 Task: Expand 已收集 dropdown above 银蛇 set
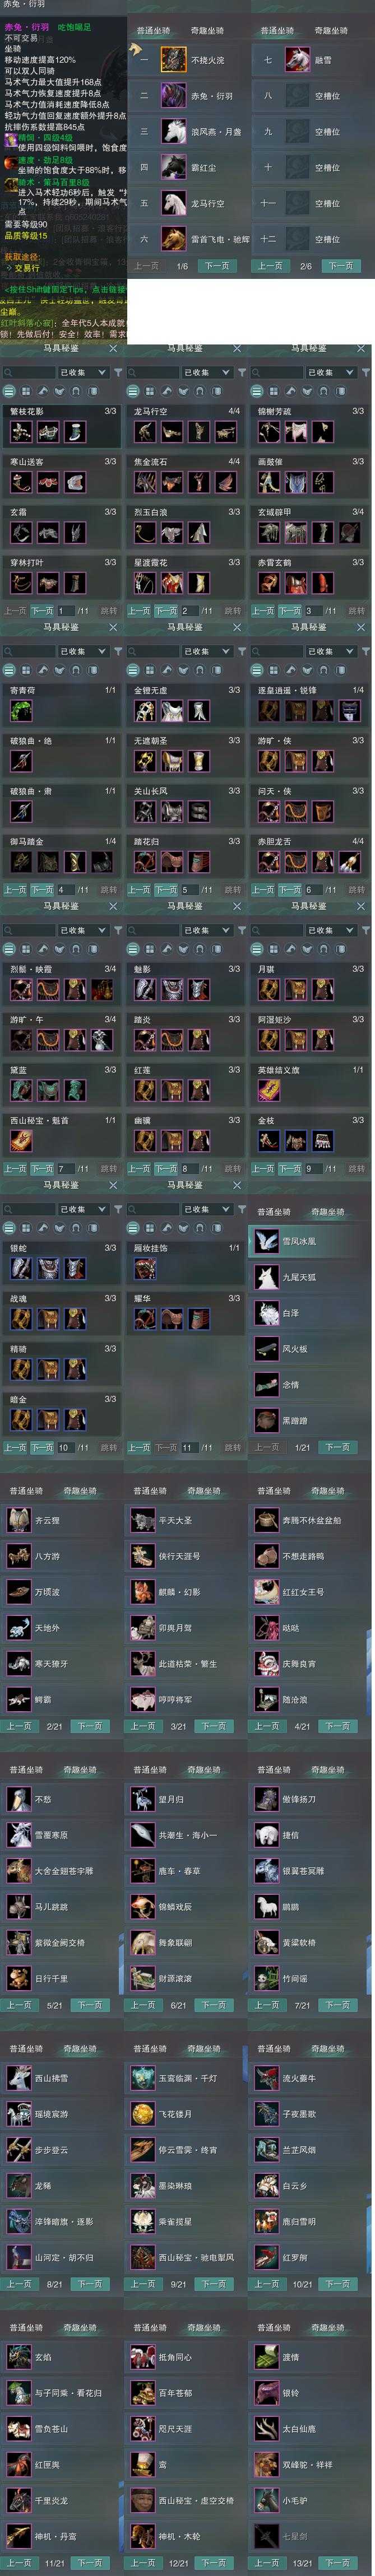click(83, 1209)
